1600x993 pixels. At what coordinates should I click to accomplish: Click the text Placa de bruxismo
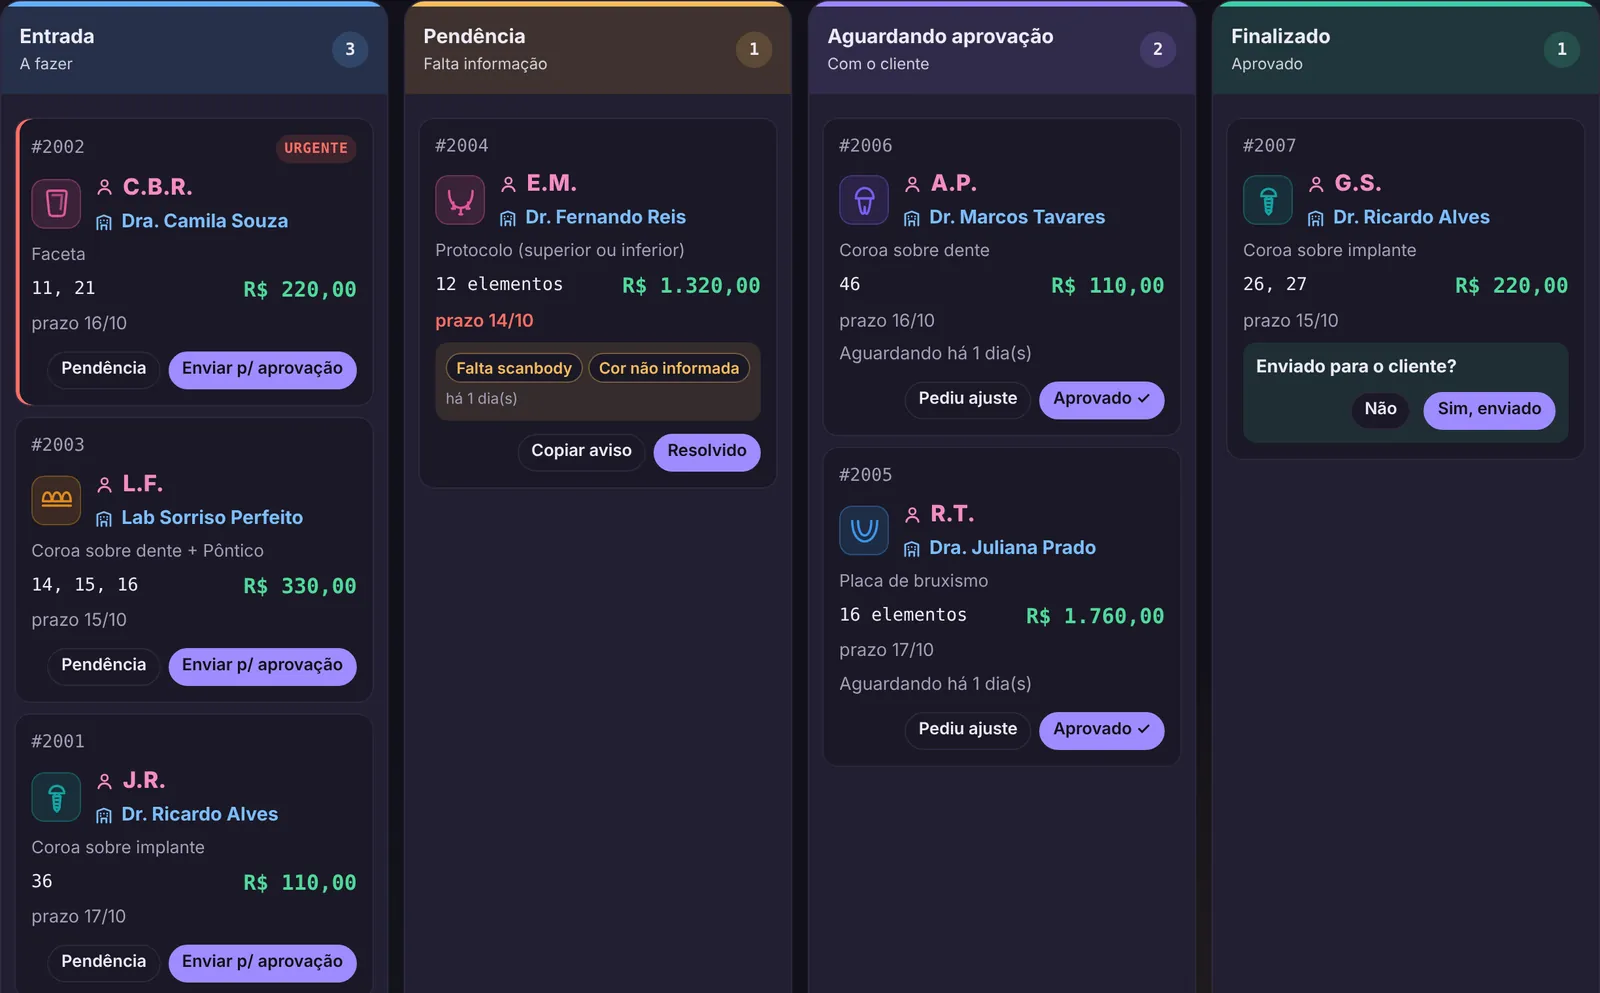(913, 581)
